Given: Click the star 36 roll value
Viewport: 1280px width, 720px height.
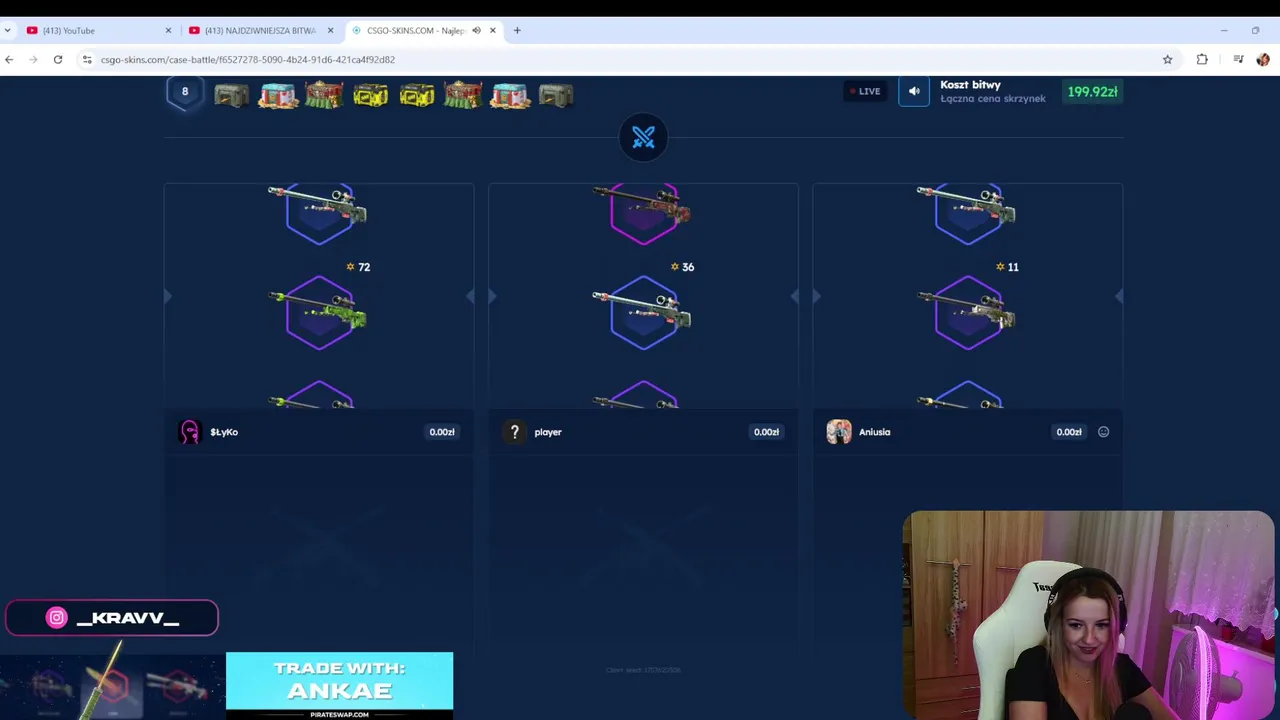Looking at the screenshot, I should click(x=682, y=267).
